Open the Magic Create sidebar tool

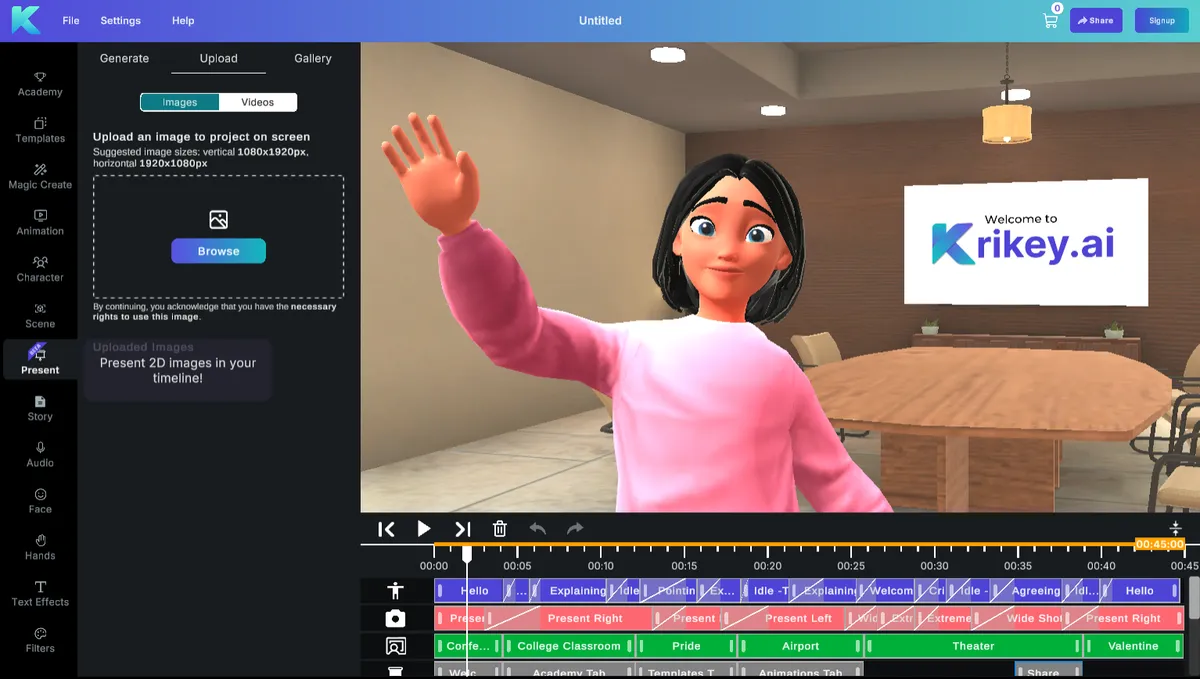[x=40, y=176]
